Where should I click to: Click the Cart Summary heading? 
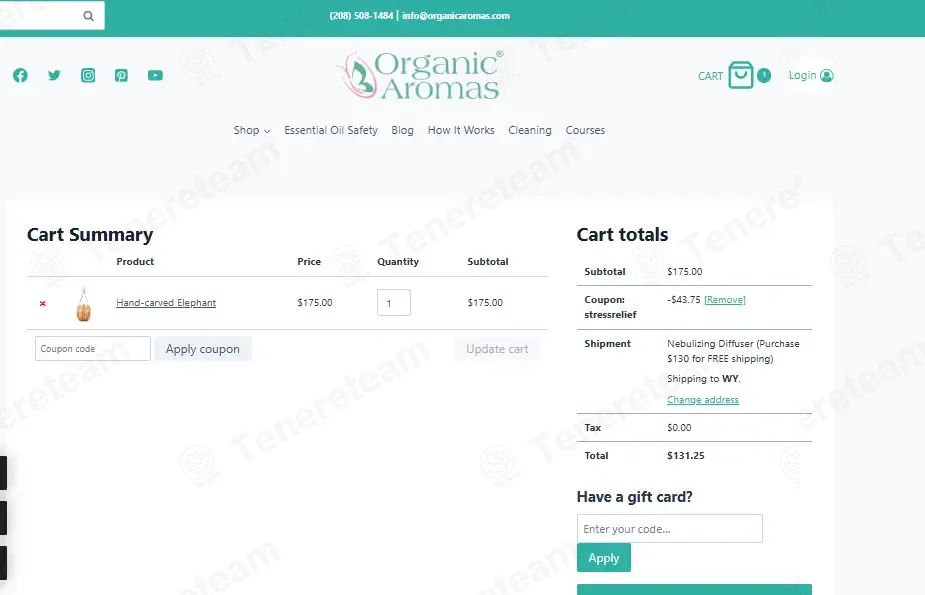tap(90, 235)
